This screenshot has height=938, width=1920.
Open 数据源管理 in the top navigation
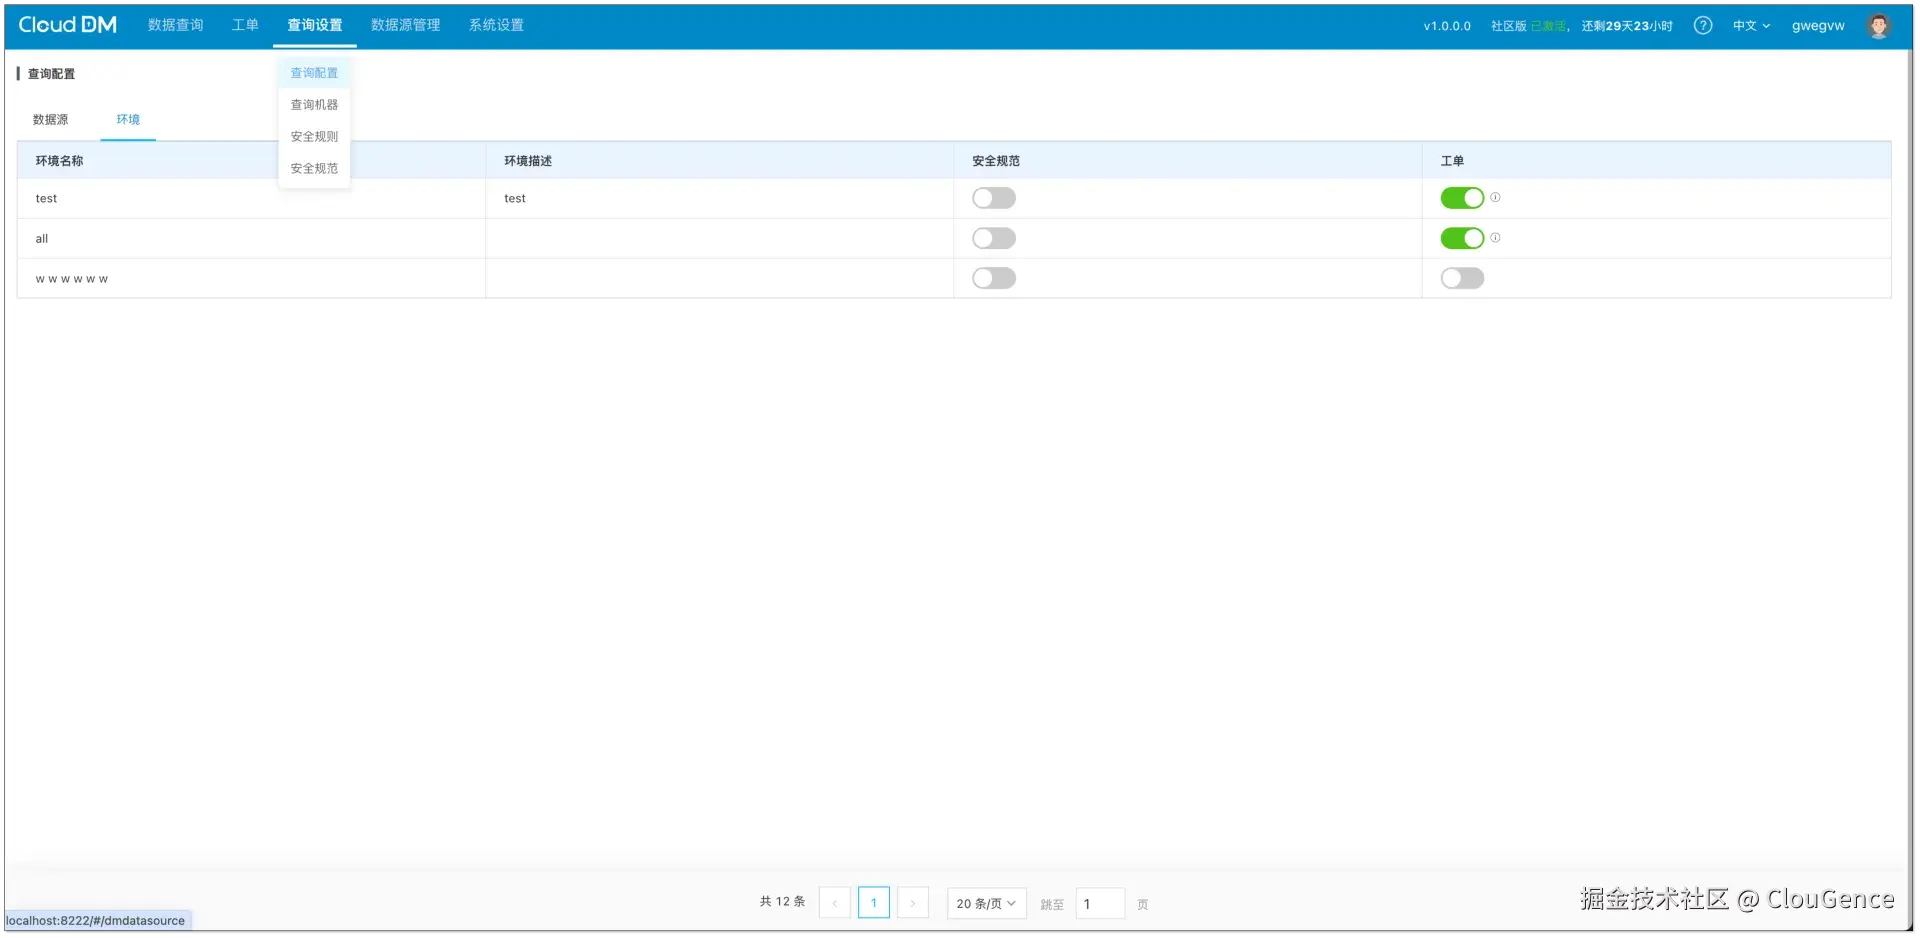click(x=406, y=25)
